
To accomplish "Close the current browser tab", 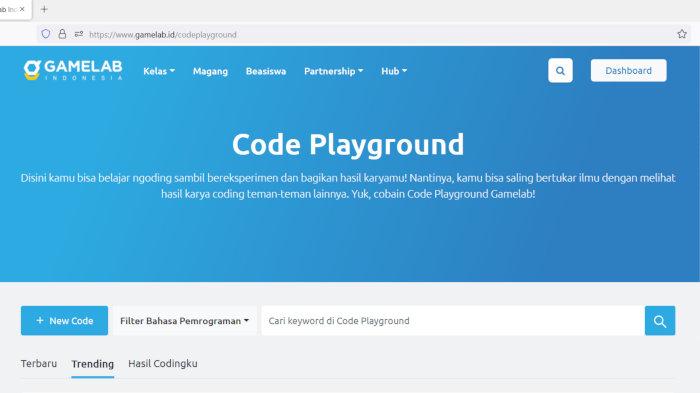I will [x=22, y=9].
